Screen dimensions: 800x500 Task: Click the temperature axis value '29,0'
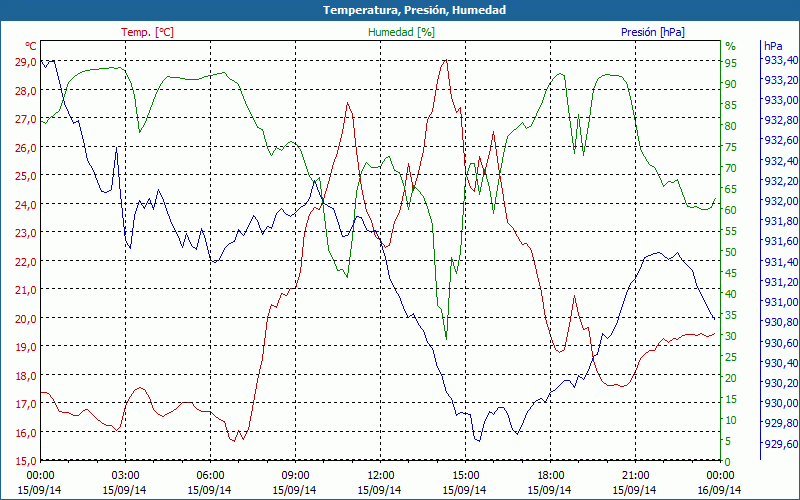click(27, 62)
